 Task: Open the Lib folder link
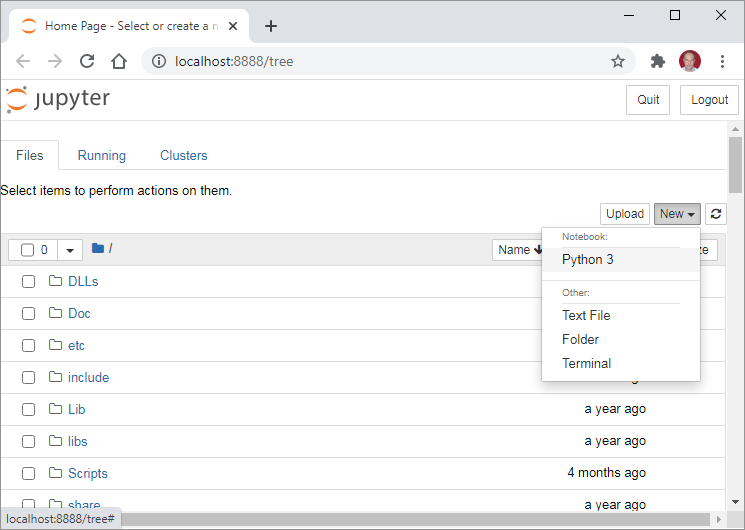pyautogui.click(x=76, y=409)
